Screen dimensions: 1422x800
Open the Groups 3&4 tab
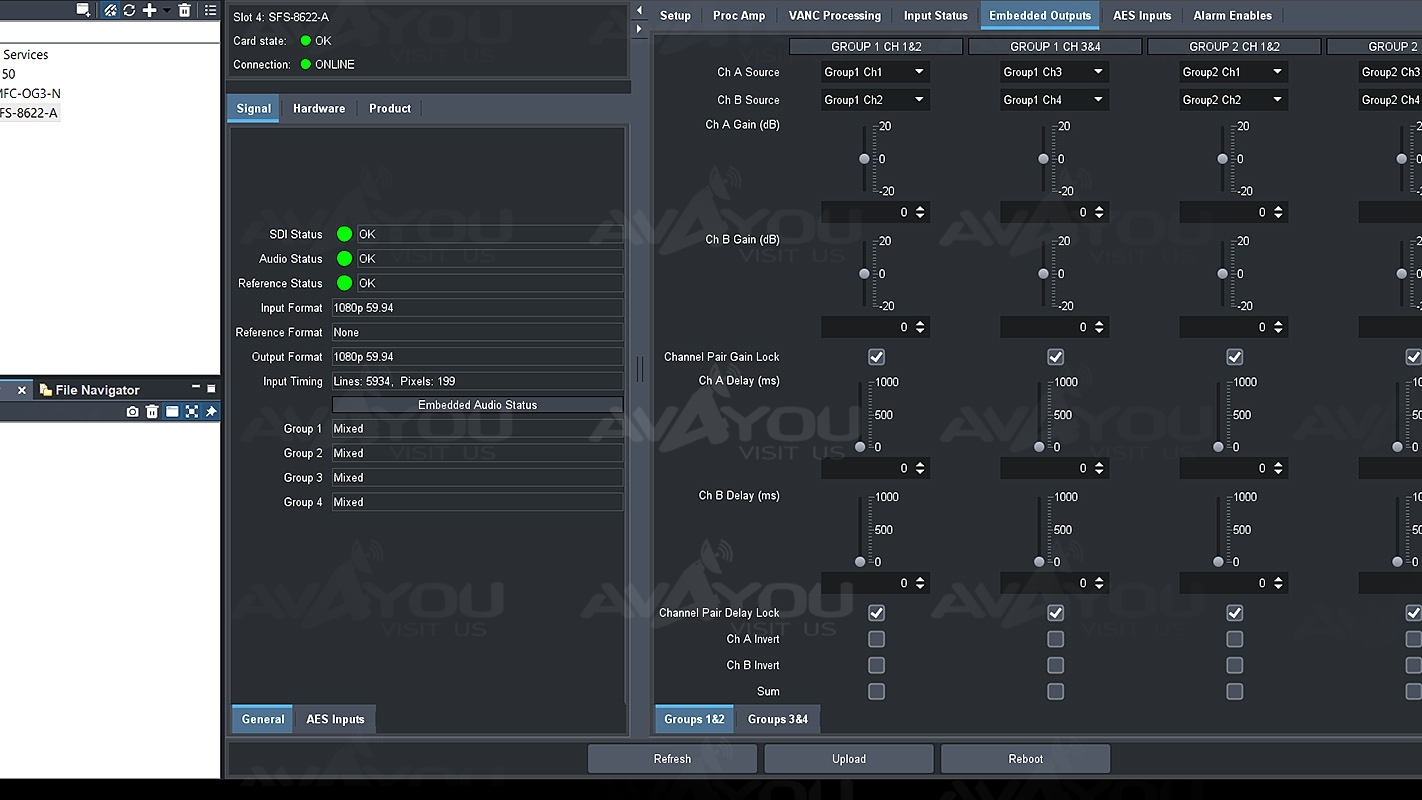[777, 719]
